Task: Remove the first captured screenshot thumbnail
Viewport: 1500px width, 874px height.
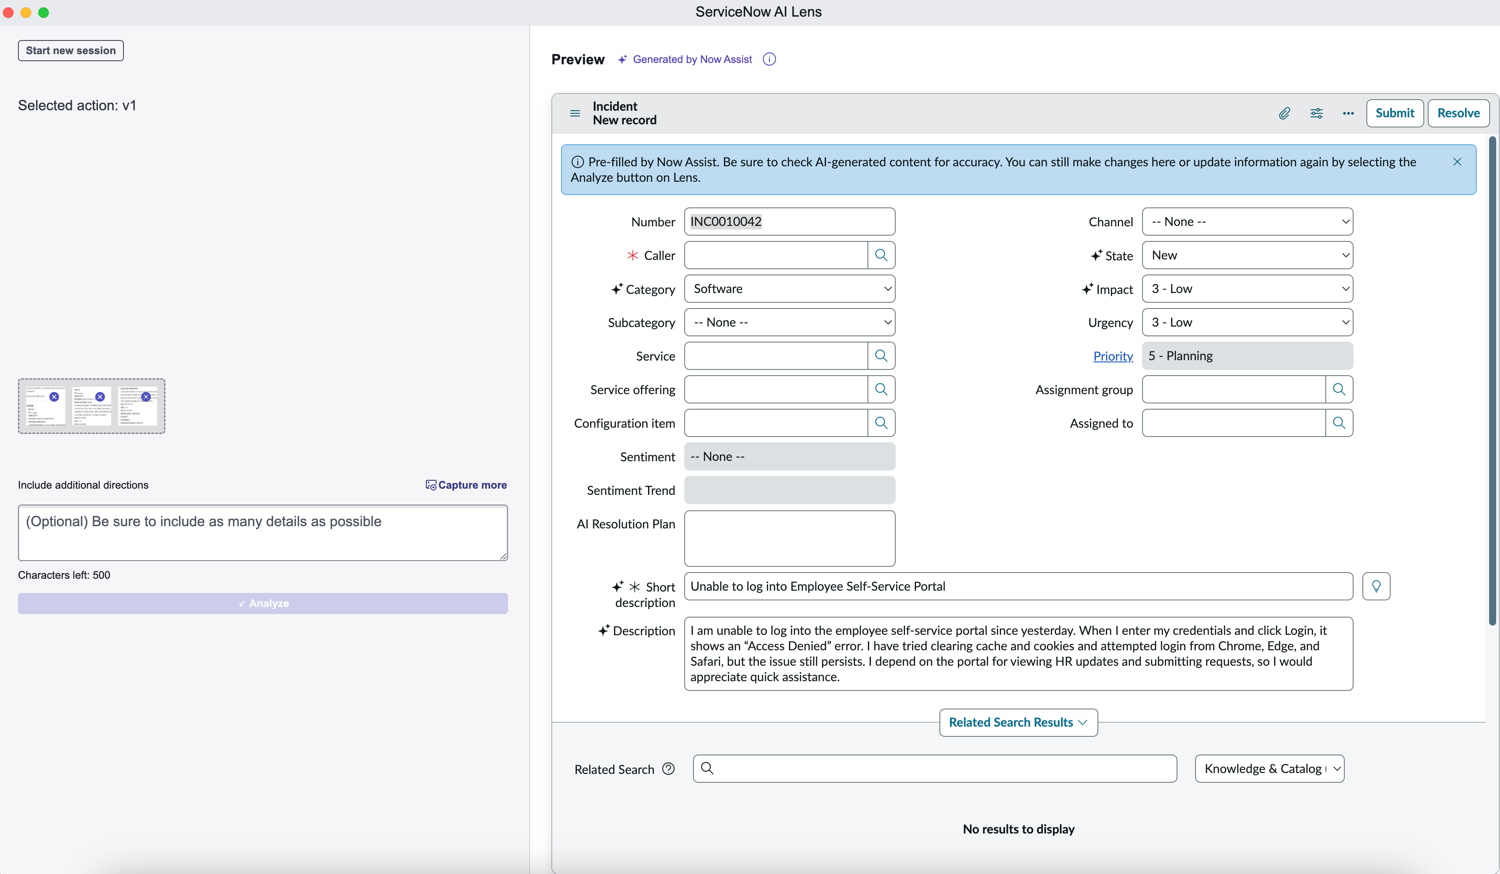Action: (x=54, y=397)
